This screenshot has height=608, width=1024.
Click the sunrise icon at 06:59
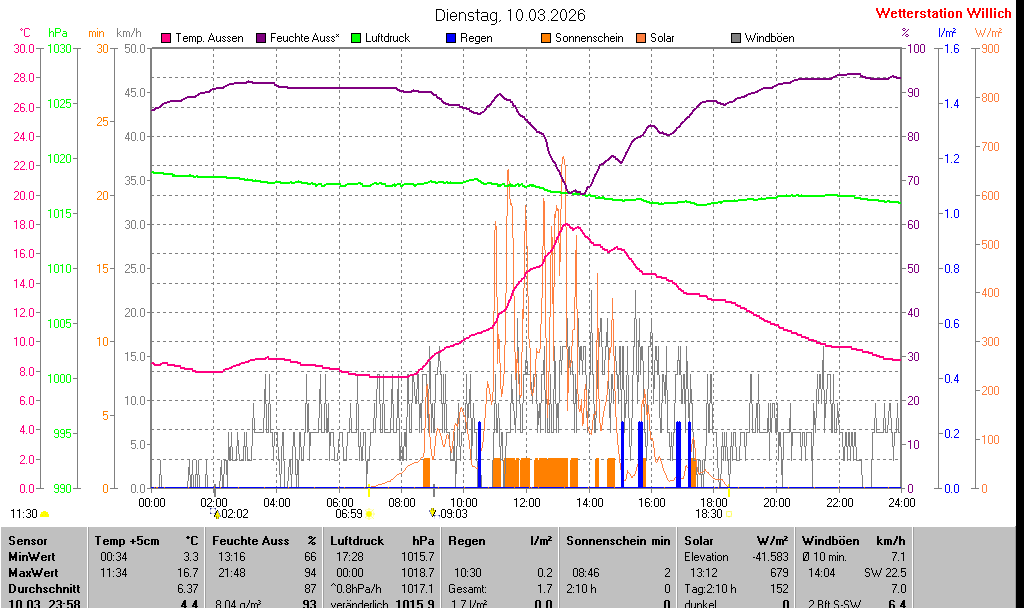point(369,514)
